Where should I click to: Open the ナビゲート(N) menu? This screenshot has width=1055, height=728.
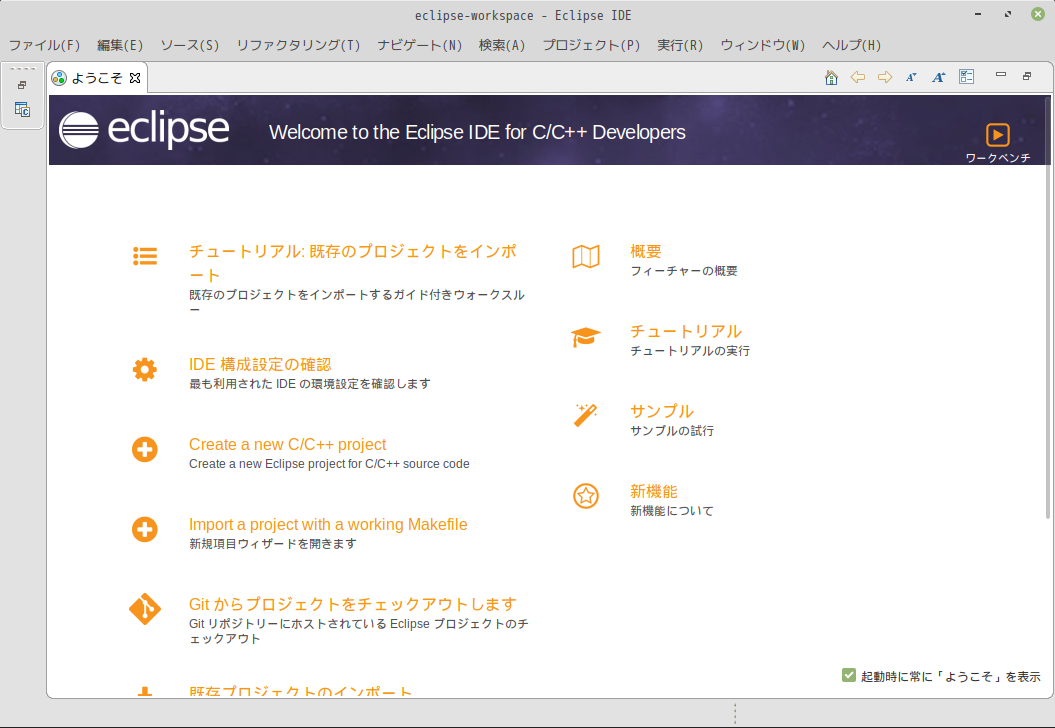pyautogui.click(x=420, y=45)
